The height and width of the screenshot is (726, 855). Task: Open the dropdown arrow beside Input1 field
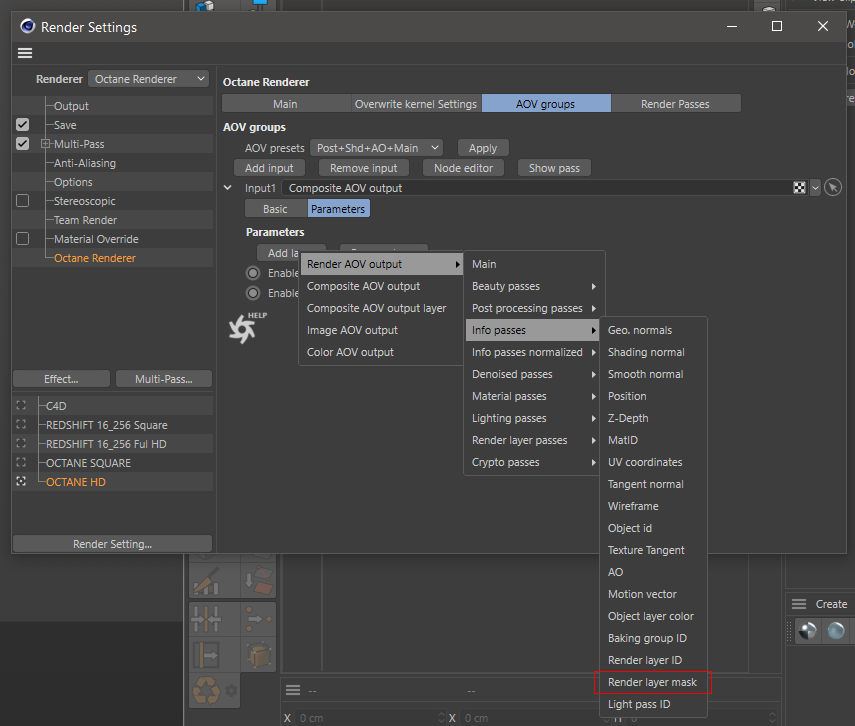[815, 188]
